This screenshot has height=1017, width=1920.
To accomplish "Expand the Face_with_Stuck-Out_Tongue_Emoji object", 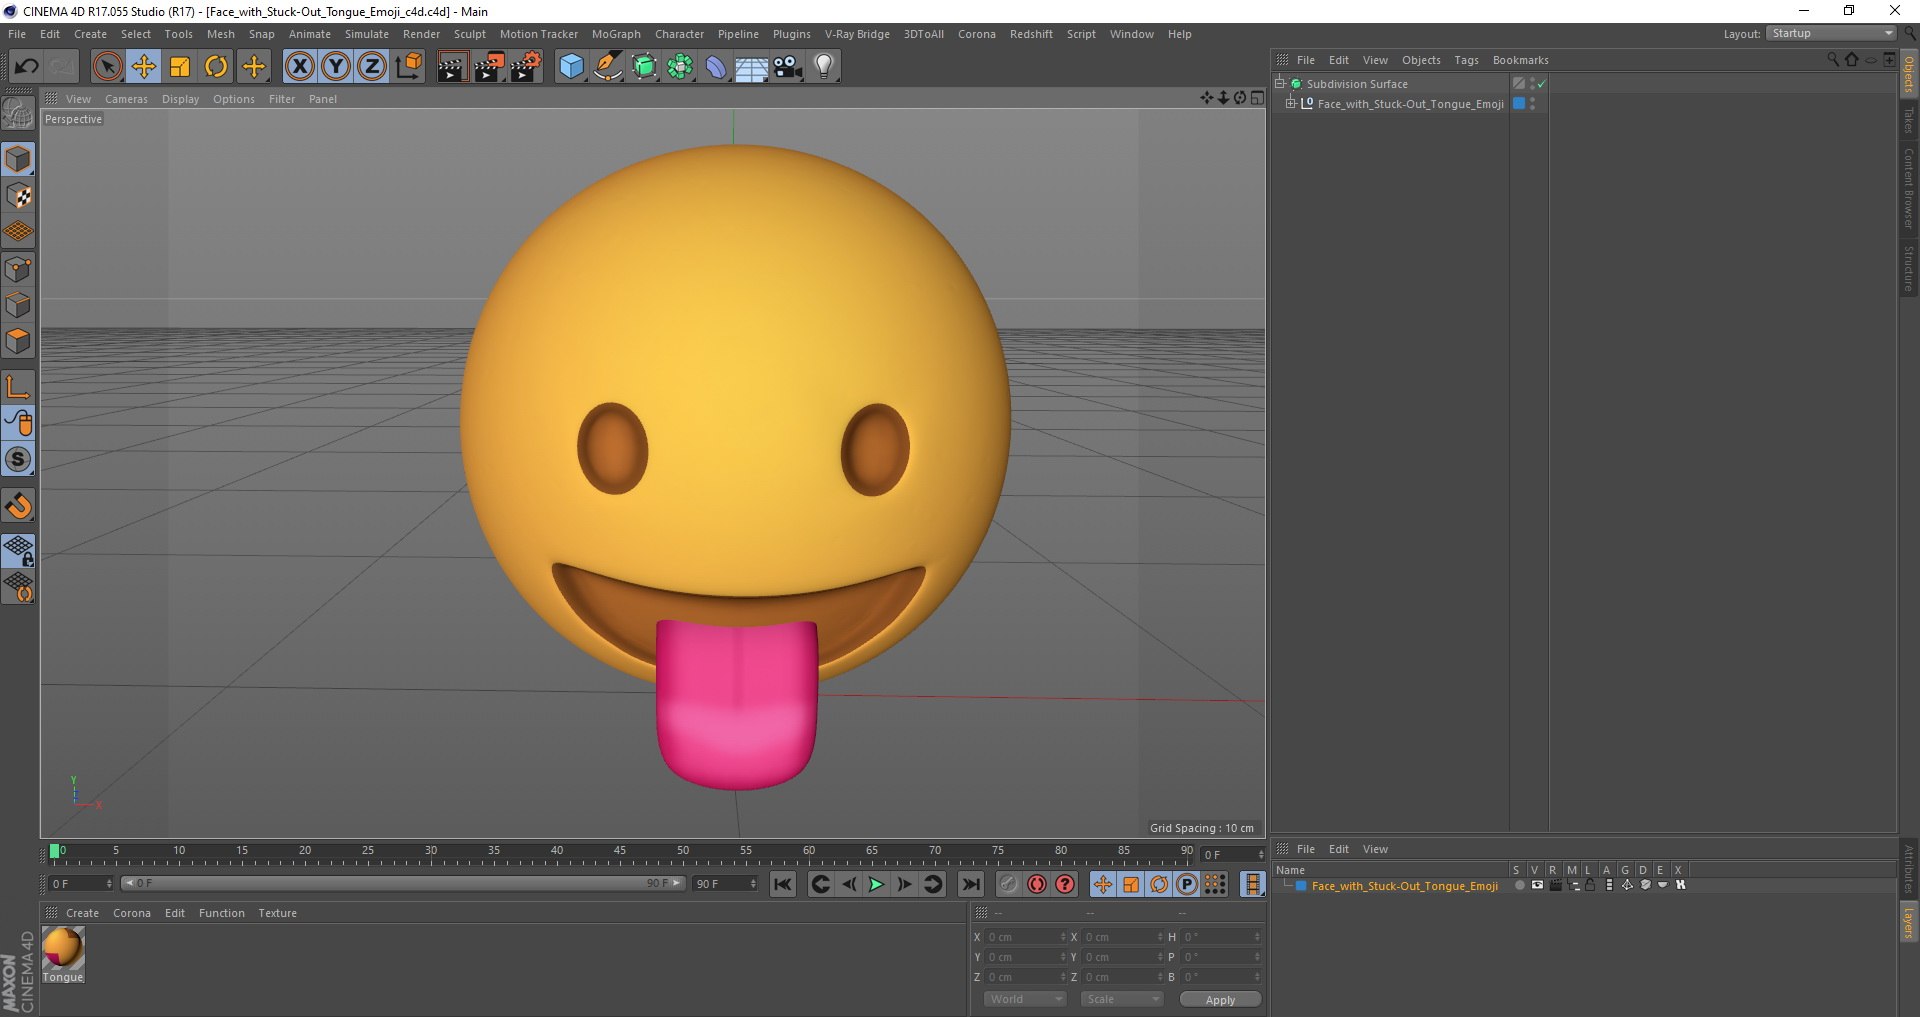I will coord(1290,104).
